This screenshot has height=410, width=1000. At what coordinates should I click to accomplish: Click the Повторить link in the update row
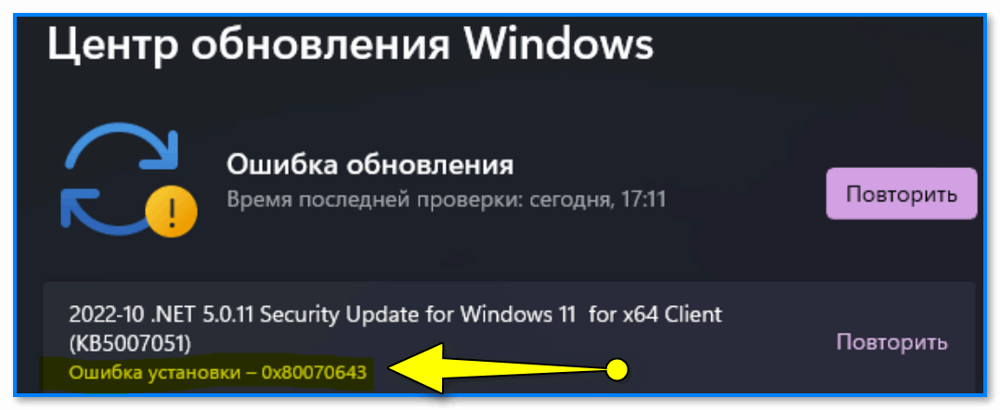(892, 342)
